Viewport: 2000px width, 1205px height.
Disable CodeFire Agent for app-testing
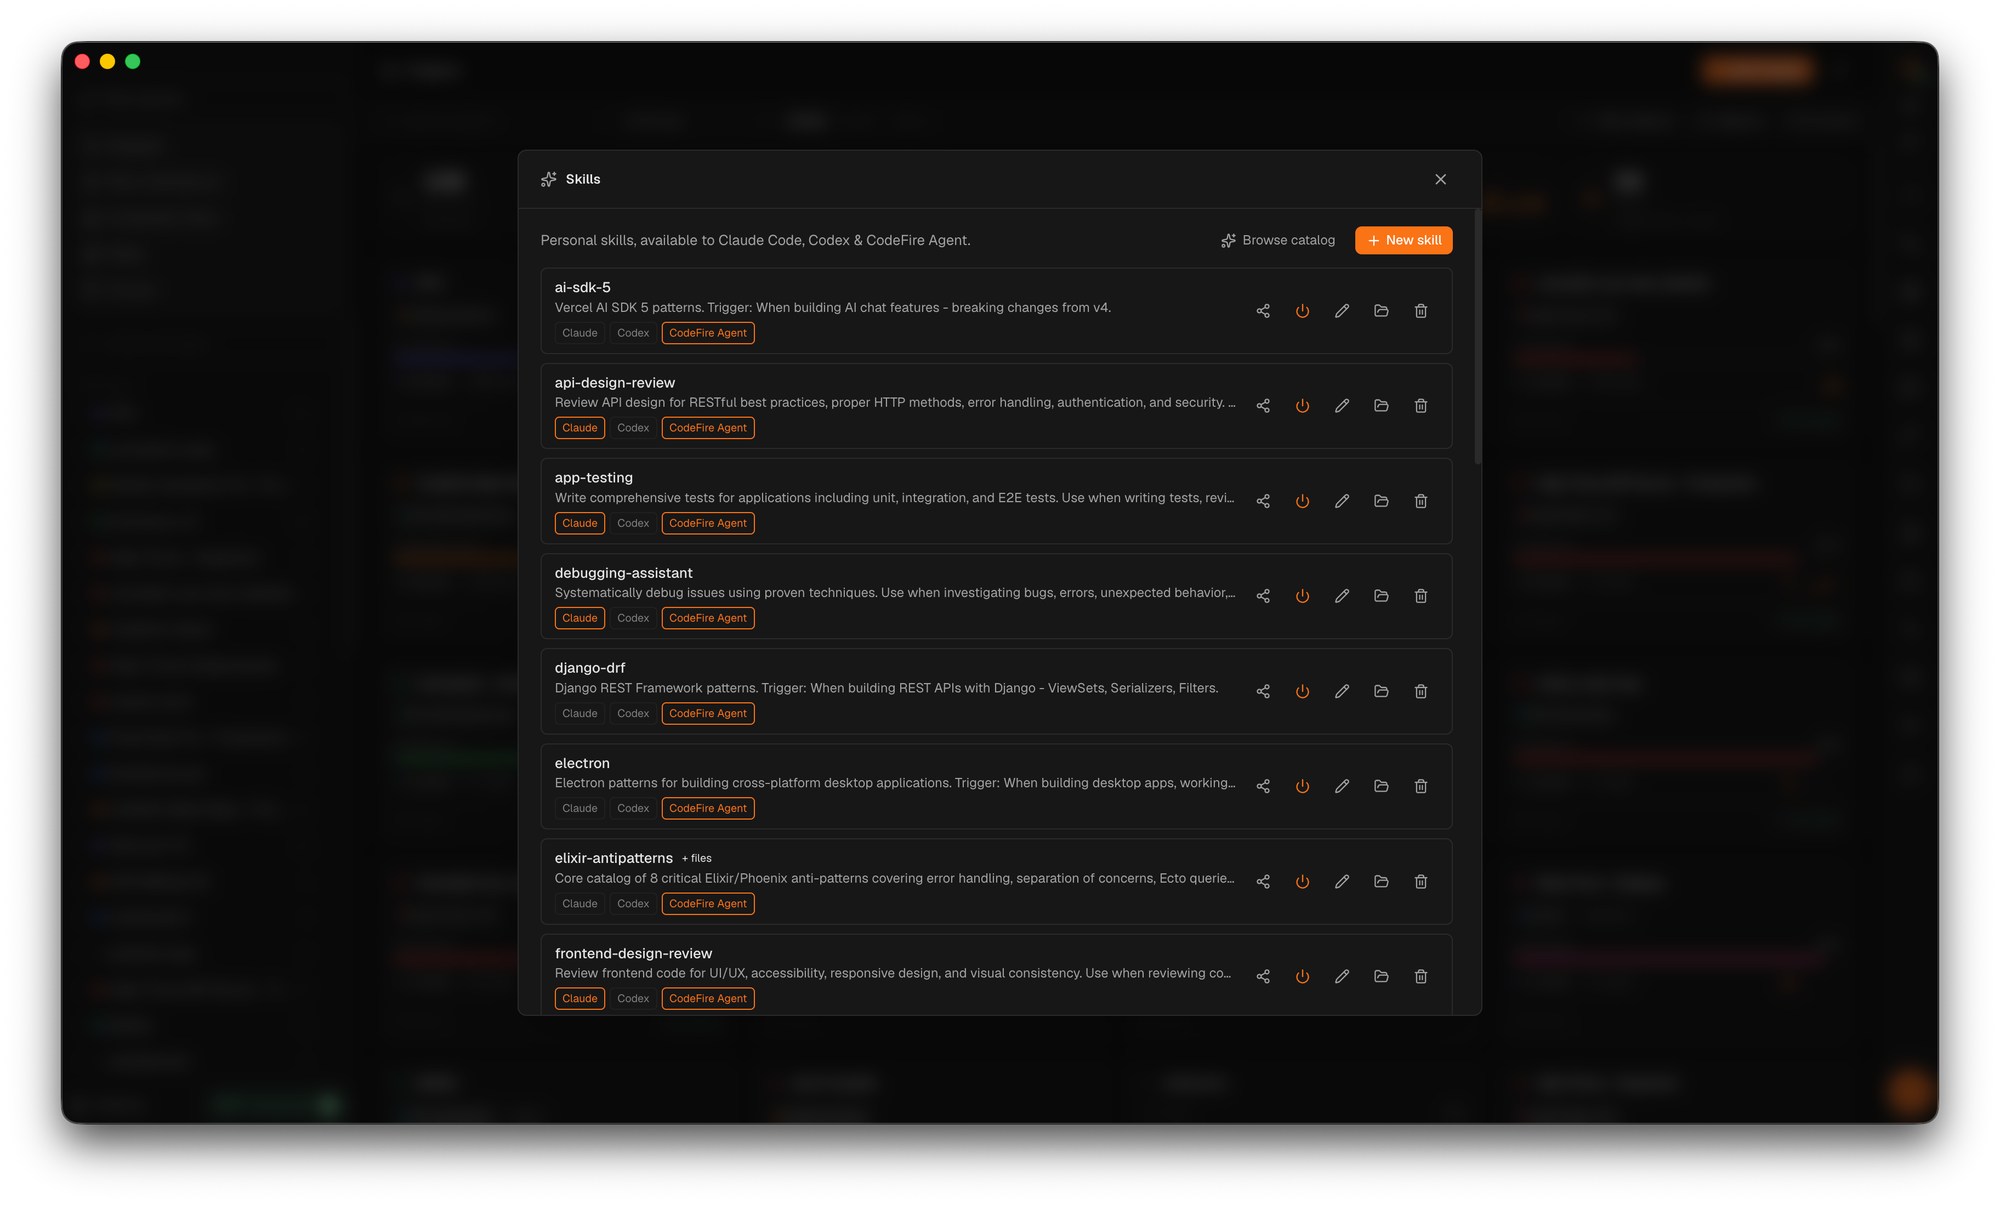pos(708,523)
